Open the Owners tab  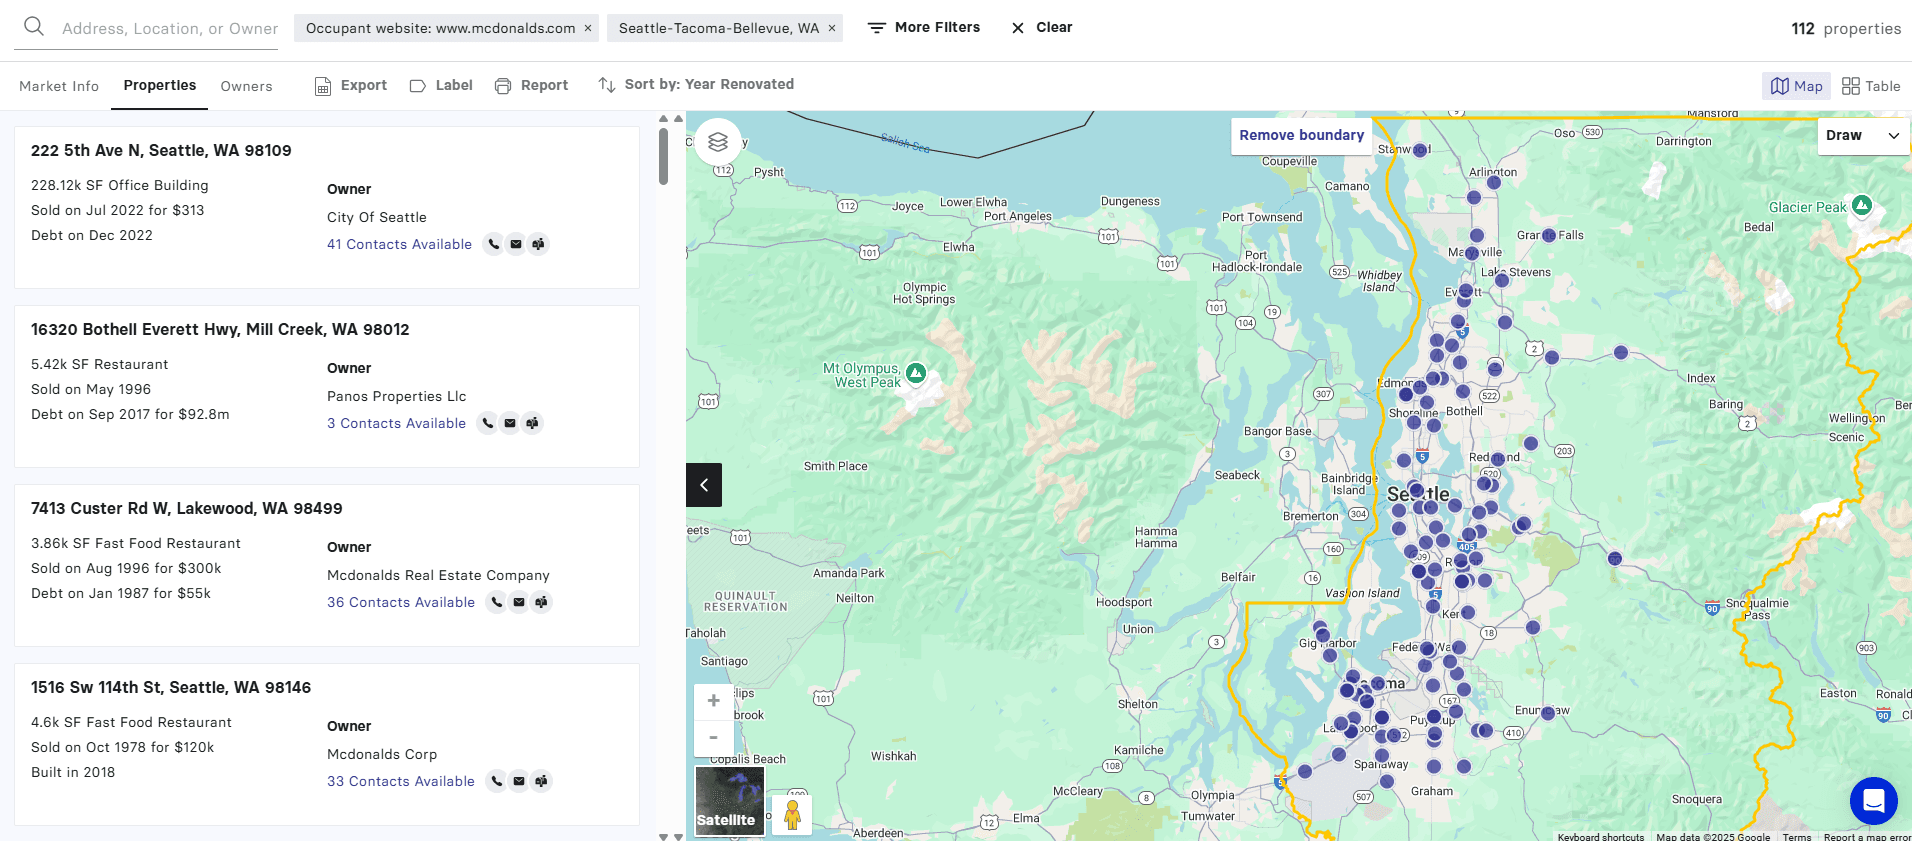[x=246, y=86]
